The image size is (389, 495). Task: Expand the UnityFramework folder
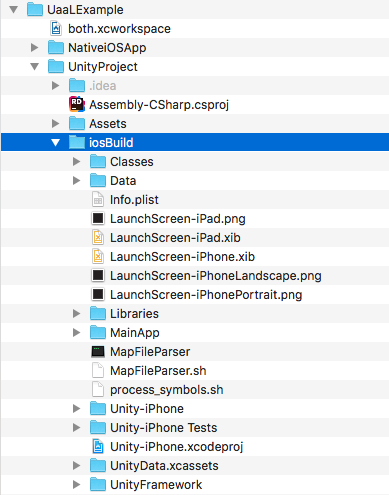coord(76,484)
